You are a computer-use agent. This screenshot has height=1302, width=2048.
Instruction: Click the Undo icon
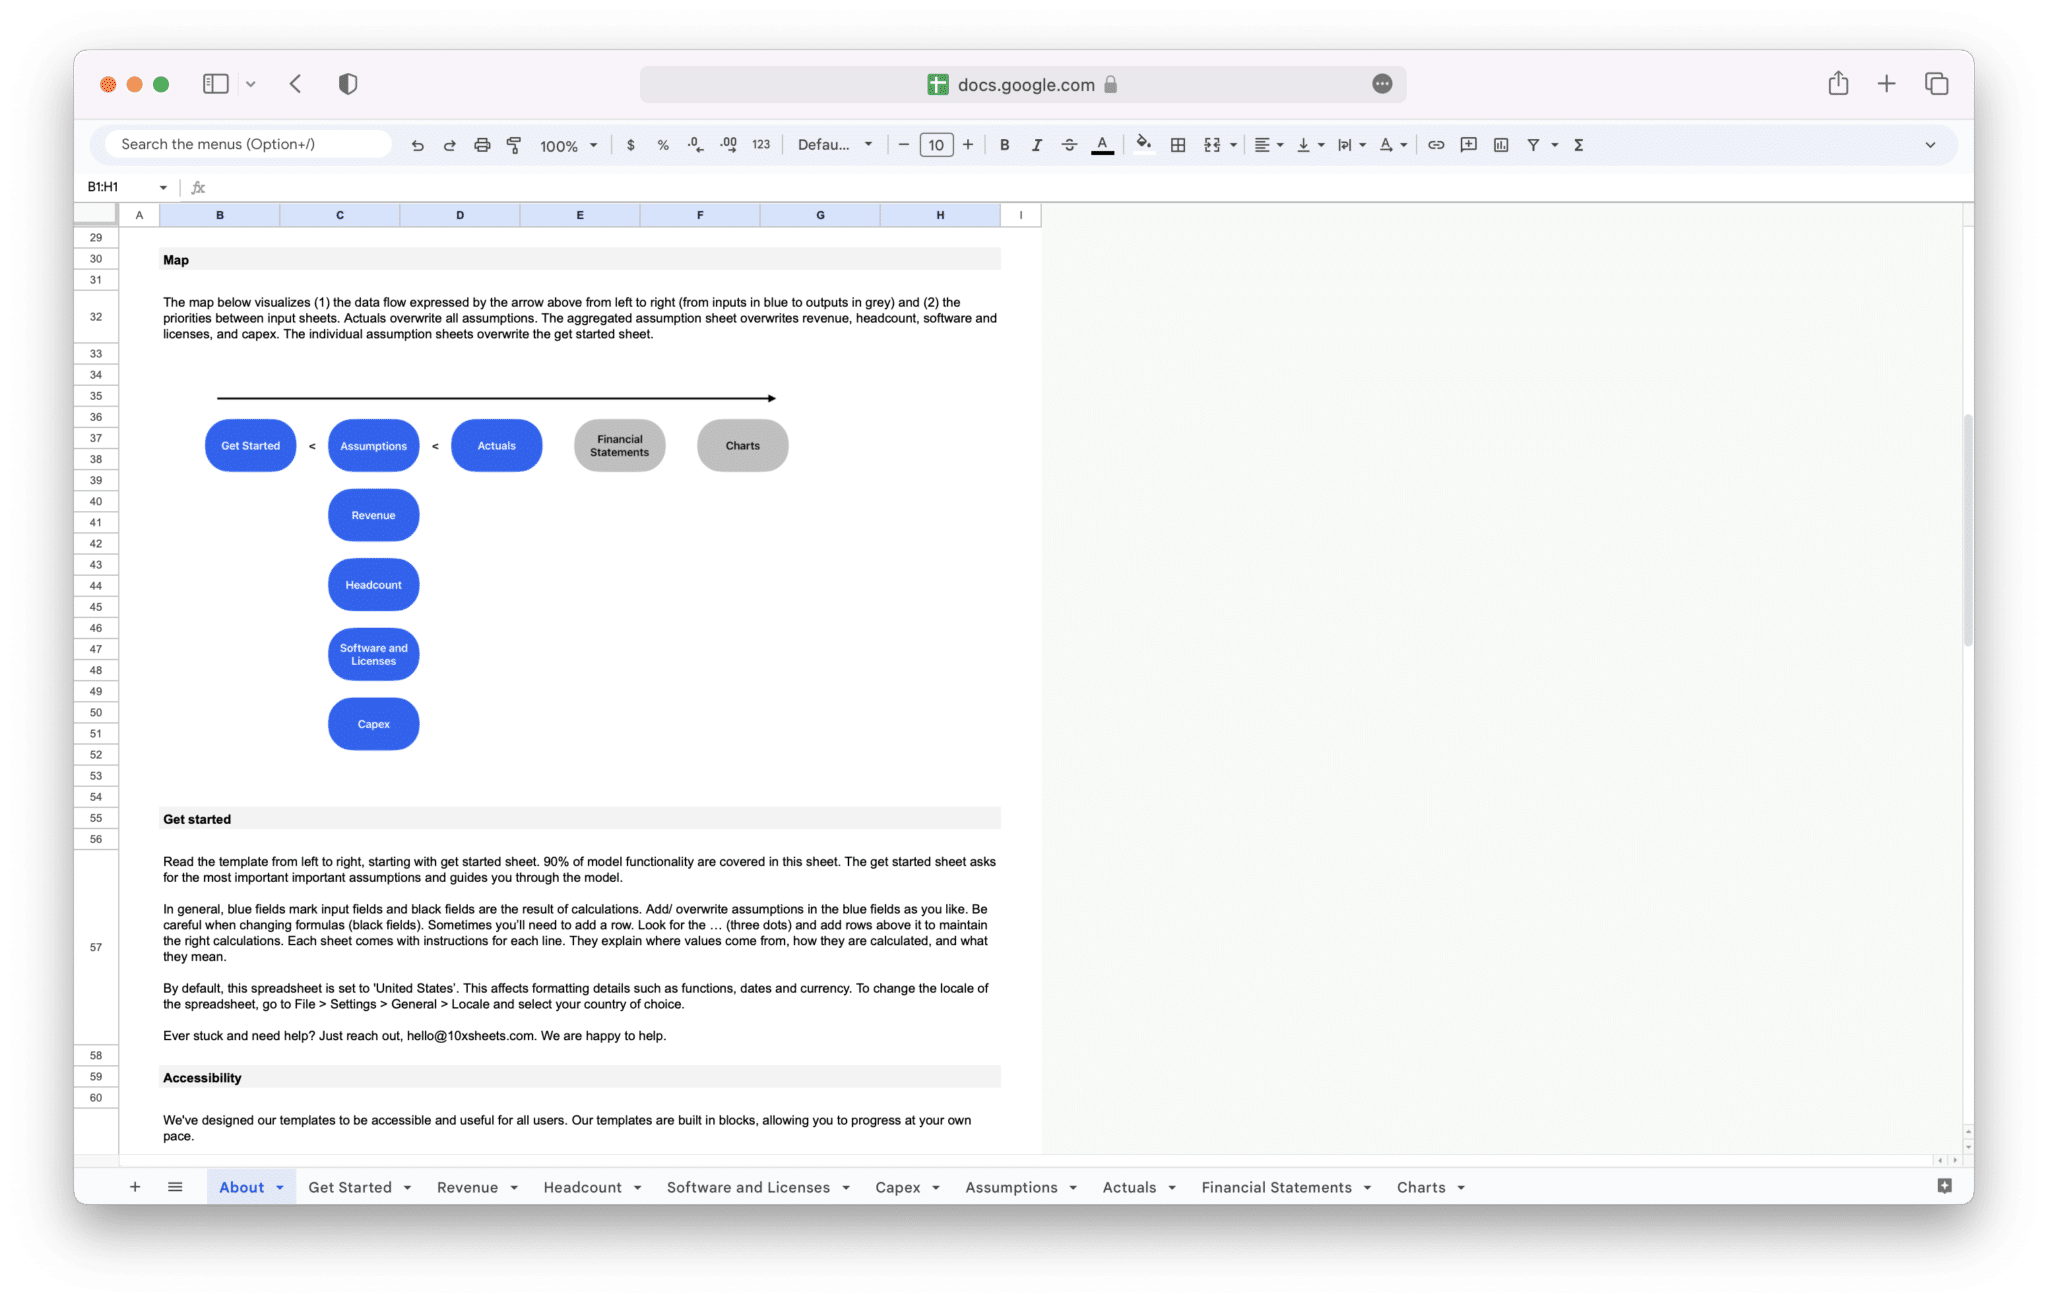pos(417,144)
